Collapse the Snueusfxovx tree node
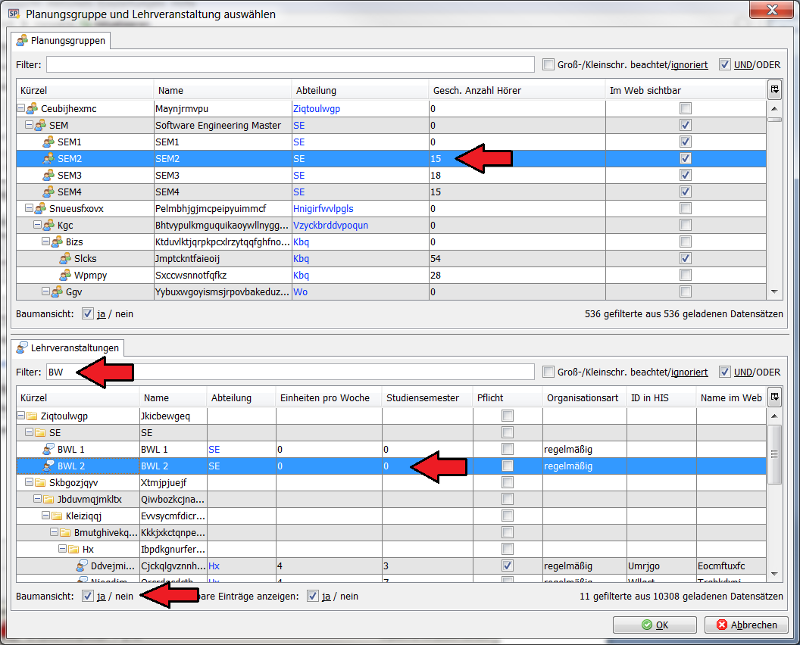Screen dimensions: 800x645 point(29,208)
